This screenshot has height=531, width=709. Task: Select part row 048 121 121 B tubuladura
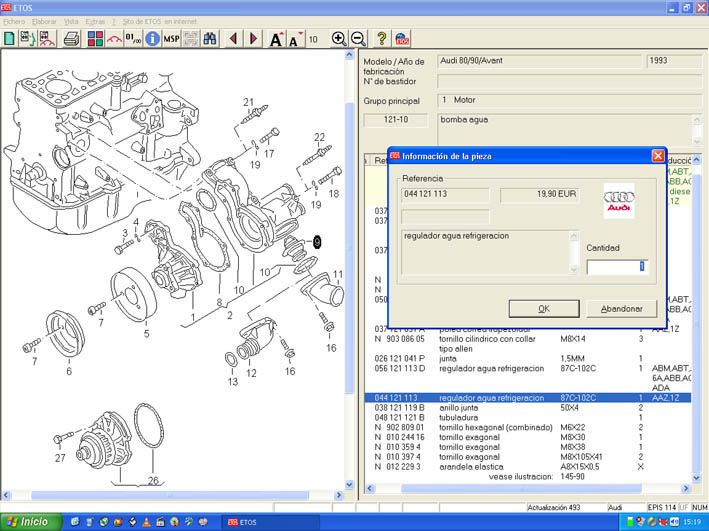(528, 418)
